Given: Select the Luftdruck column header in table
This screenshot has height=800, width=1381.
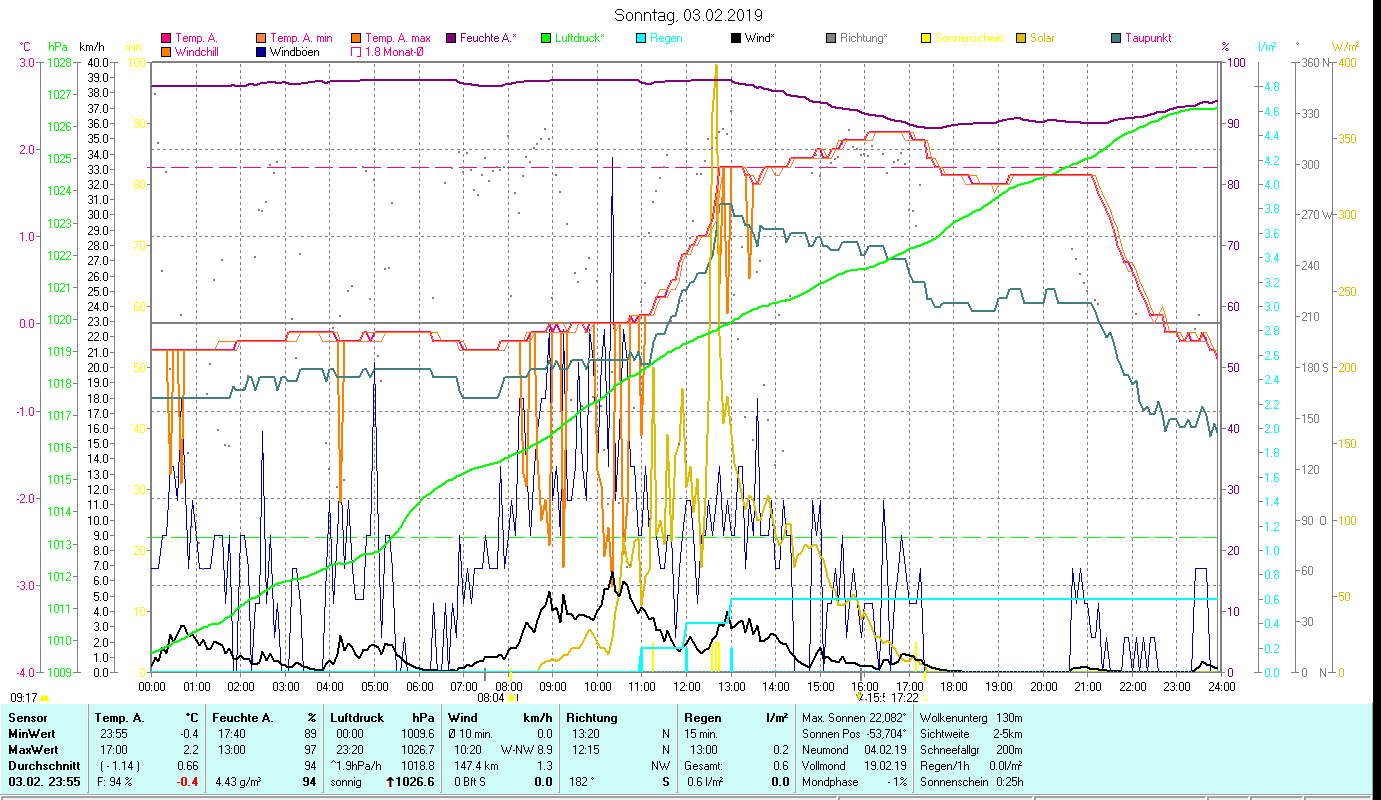Looking at the screenshot, I should 359,717.
